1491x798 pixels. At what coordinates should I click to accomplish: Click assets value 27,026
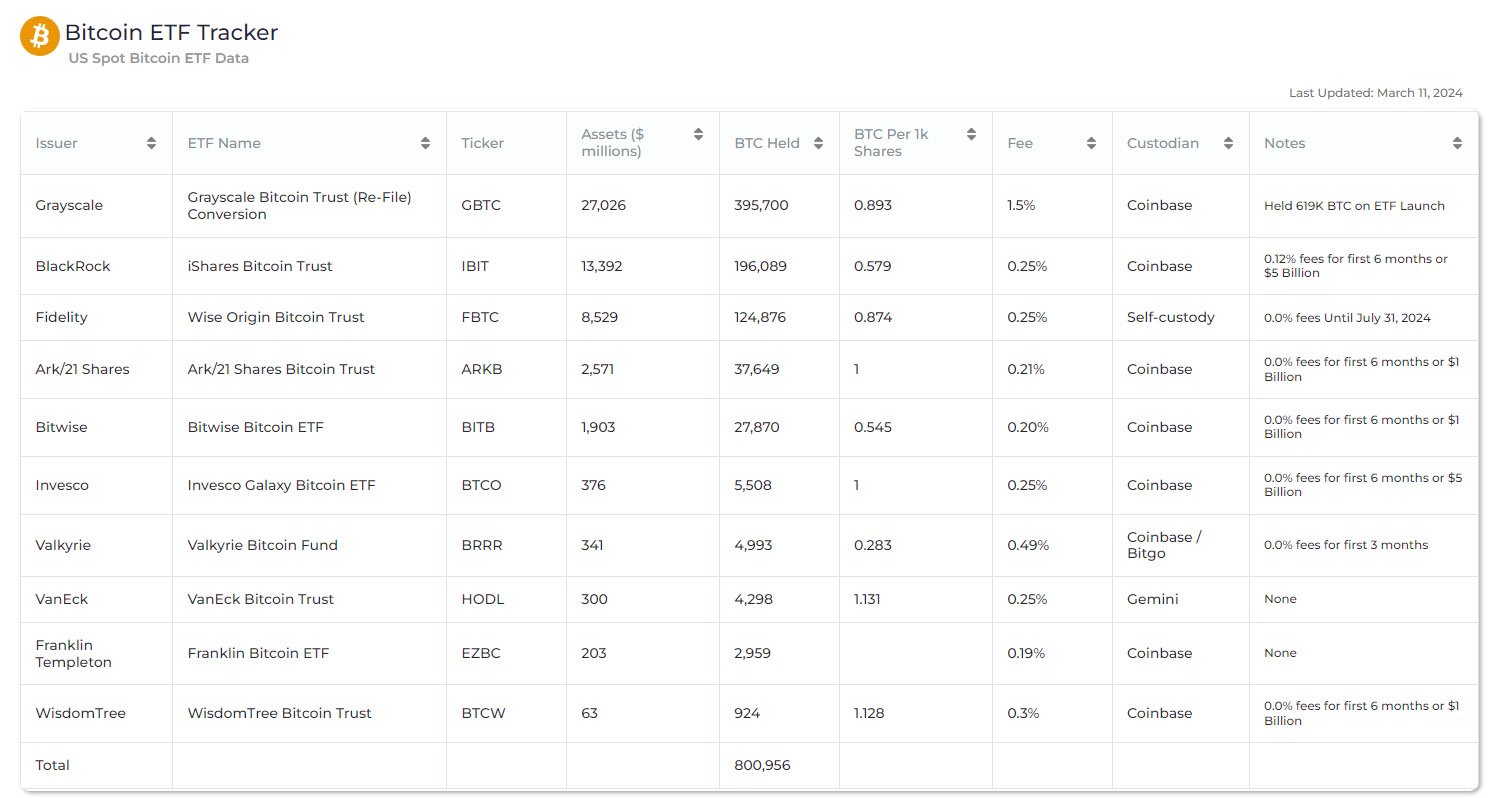(603, 205)
